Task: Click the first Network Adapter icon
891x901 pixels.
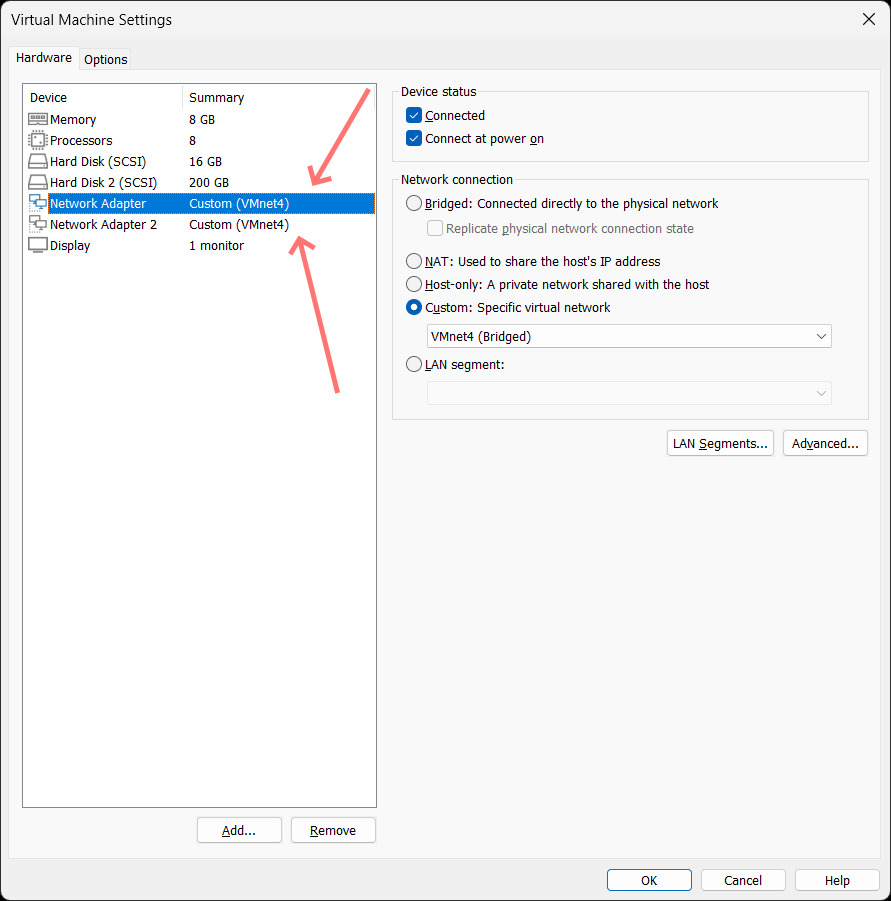Action: click(37, 204)
